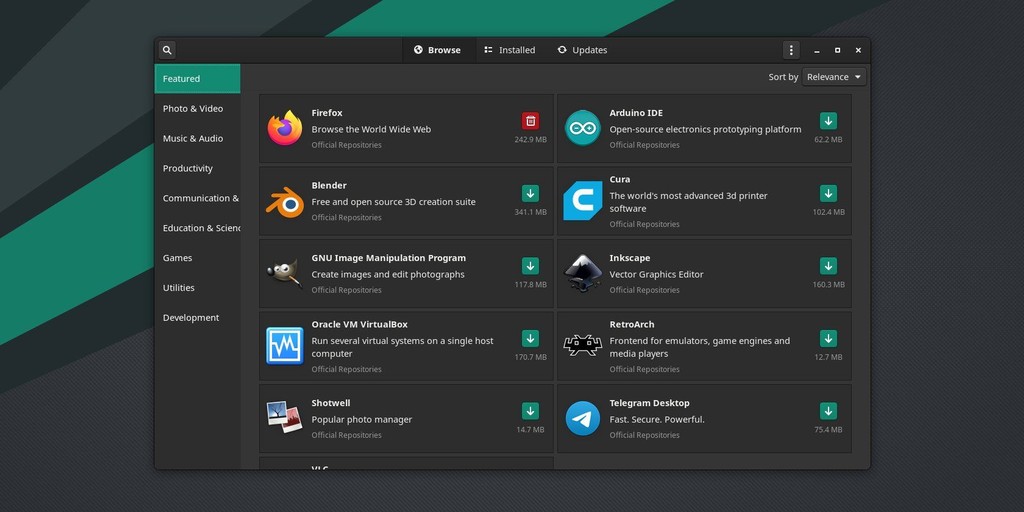Click the Shotwell app thumbnail
Image resolution: width=1024 pixels, height=512 pixels.
click(285, 417)
